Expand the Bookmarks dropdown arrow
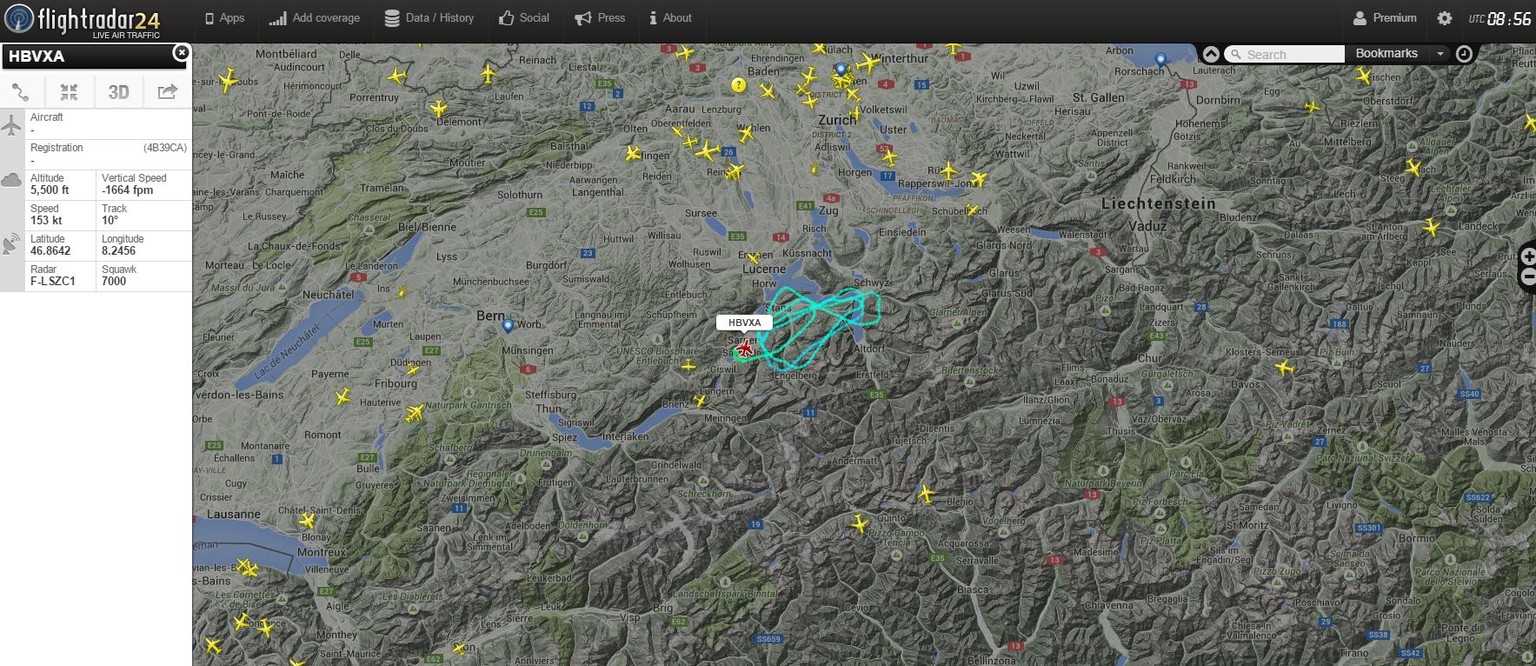The width and height of the screenshot is (1536, 666). pos(1440,54)
